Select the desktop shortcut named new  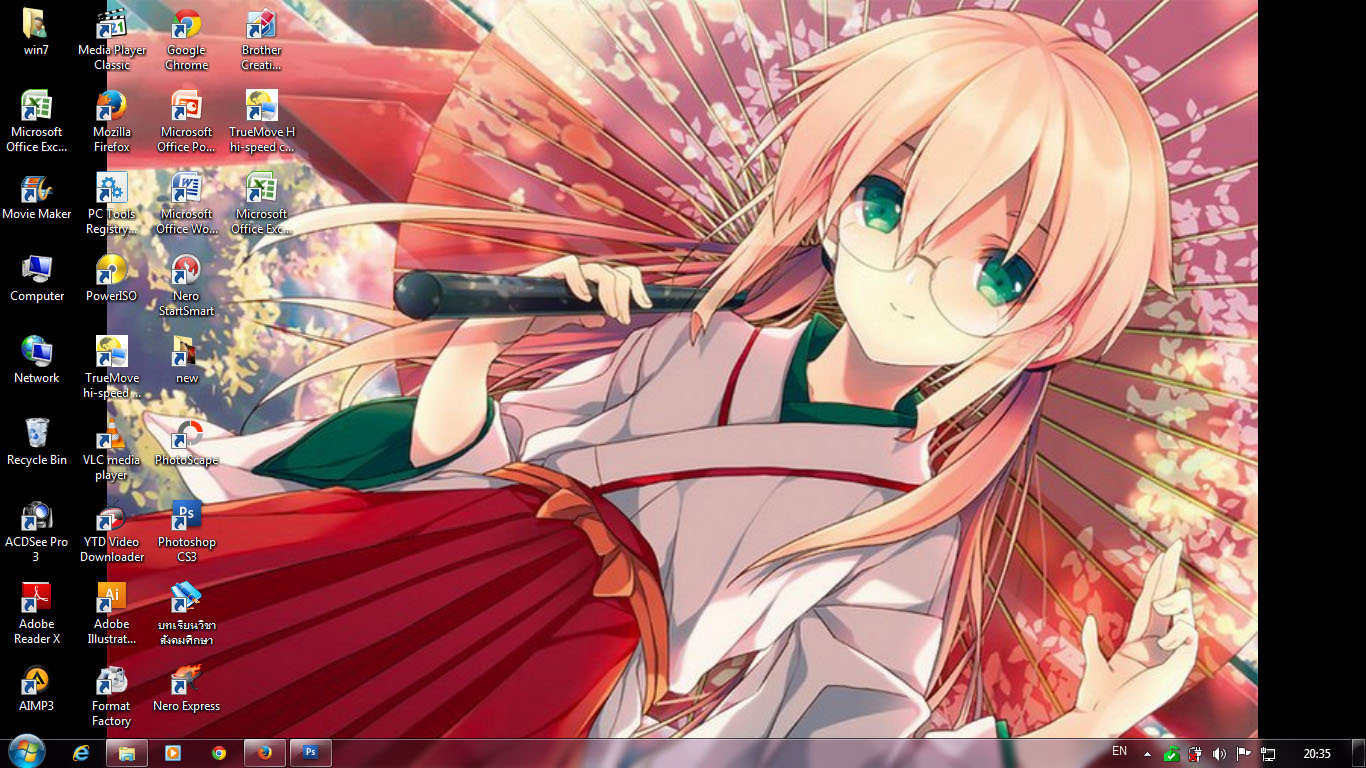pos(187,361)
